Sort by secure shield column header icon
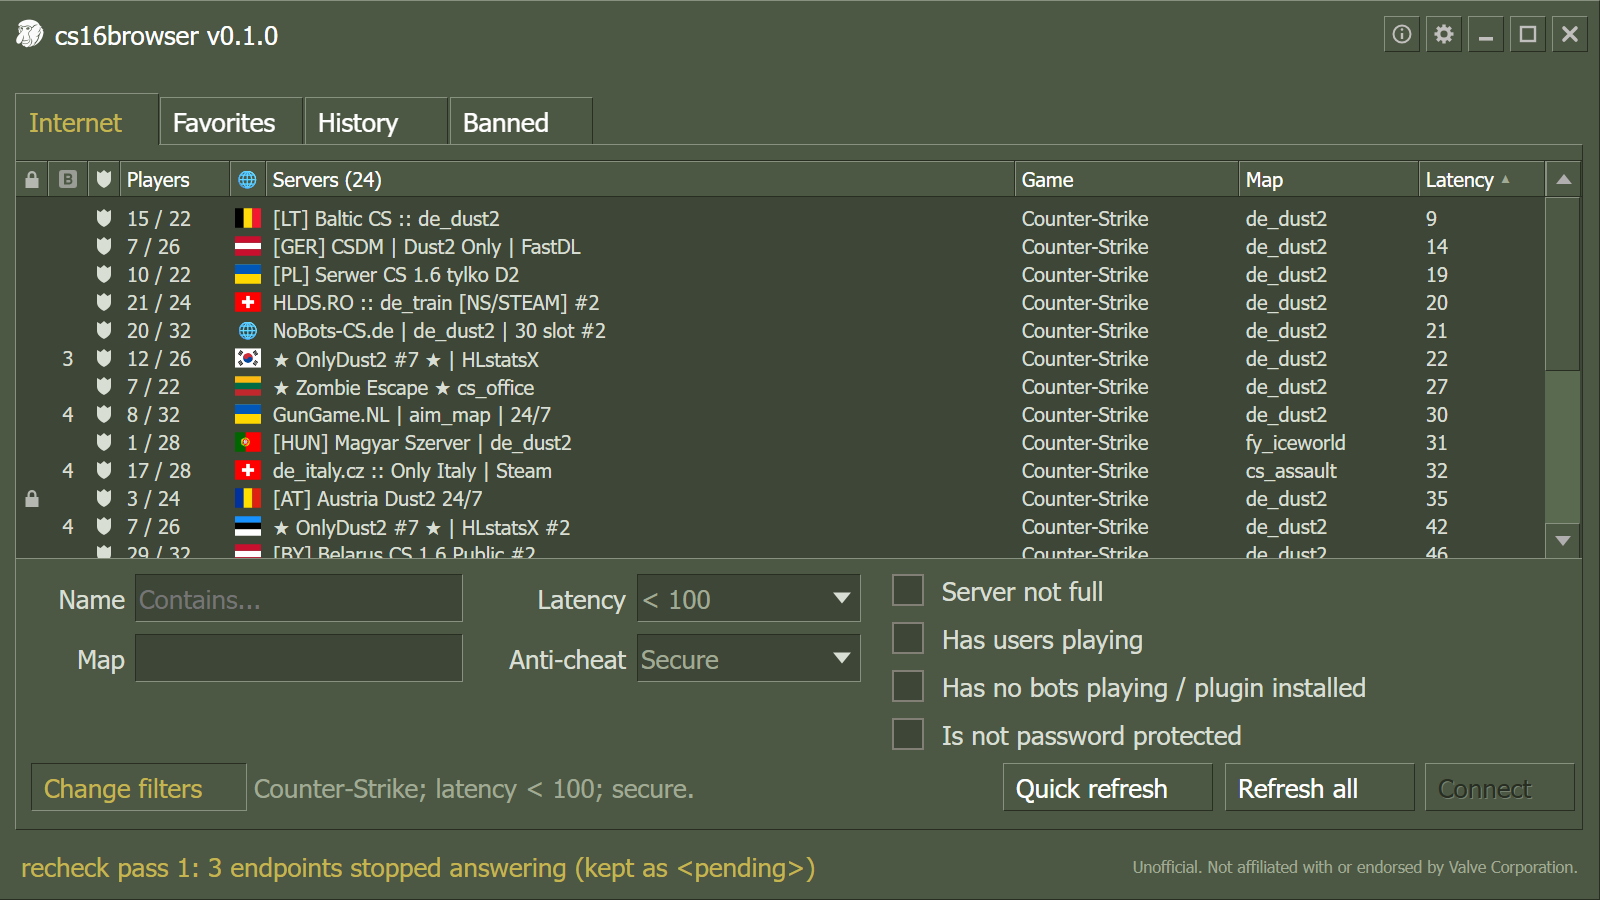 click(x=104, y=180)
